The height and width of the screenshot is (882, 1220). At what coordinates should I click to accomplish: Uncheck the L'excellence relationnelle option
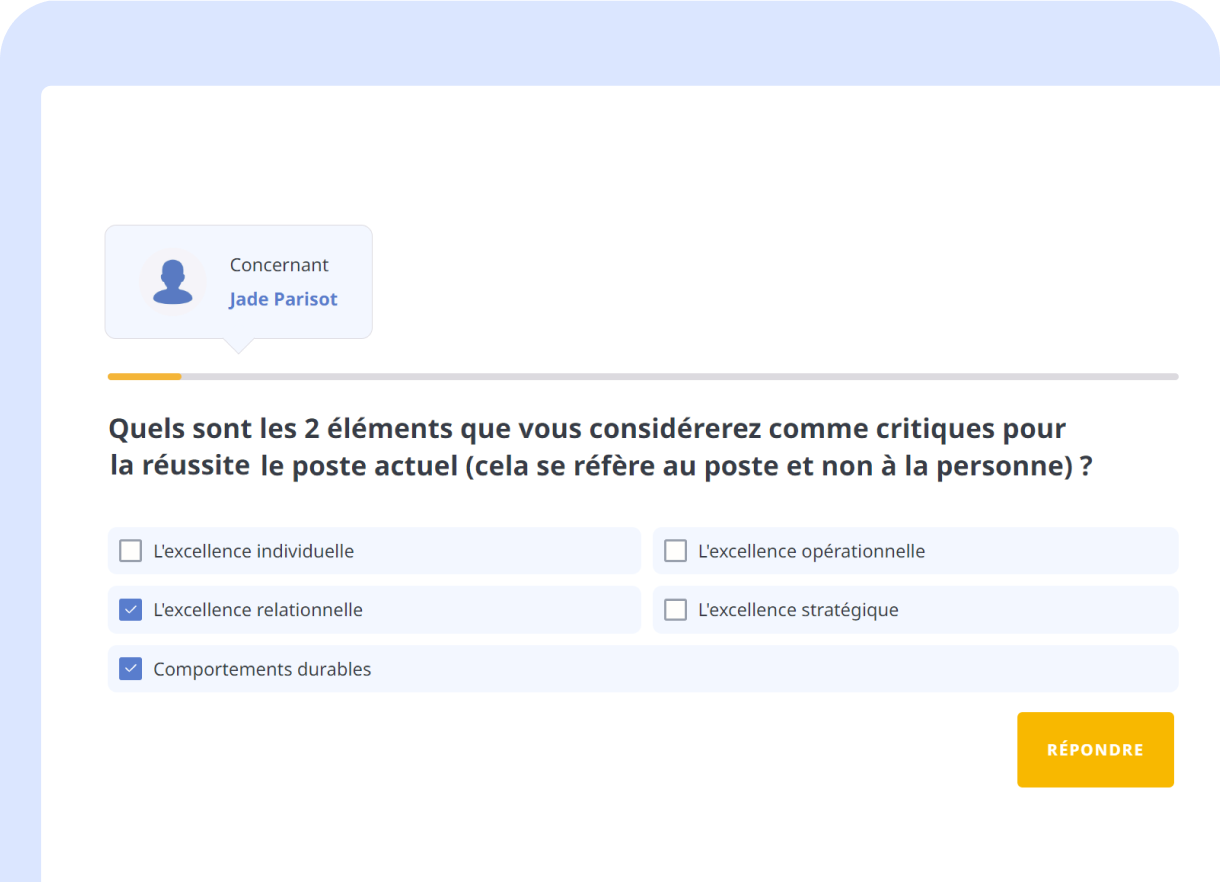130,609
